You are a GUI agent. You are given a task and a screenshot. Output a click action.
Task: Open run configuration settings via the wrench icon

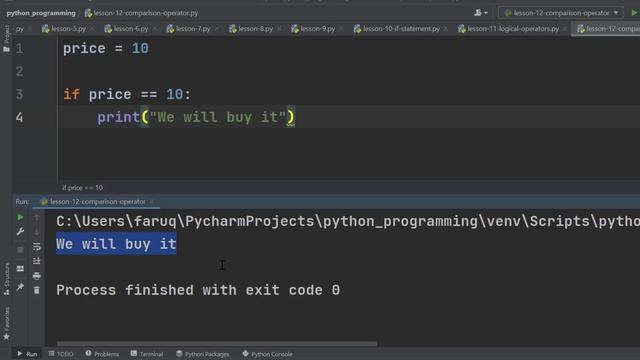[x=20, y=232]
